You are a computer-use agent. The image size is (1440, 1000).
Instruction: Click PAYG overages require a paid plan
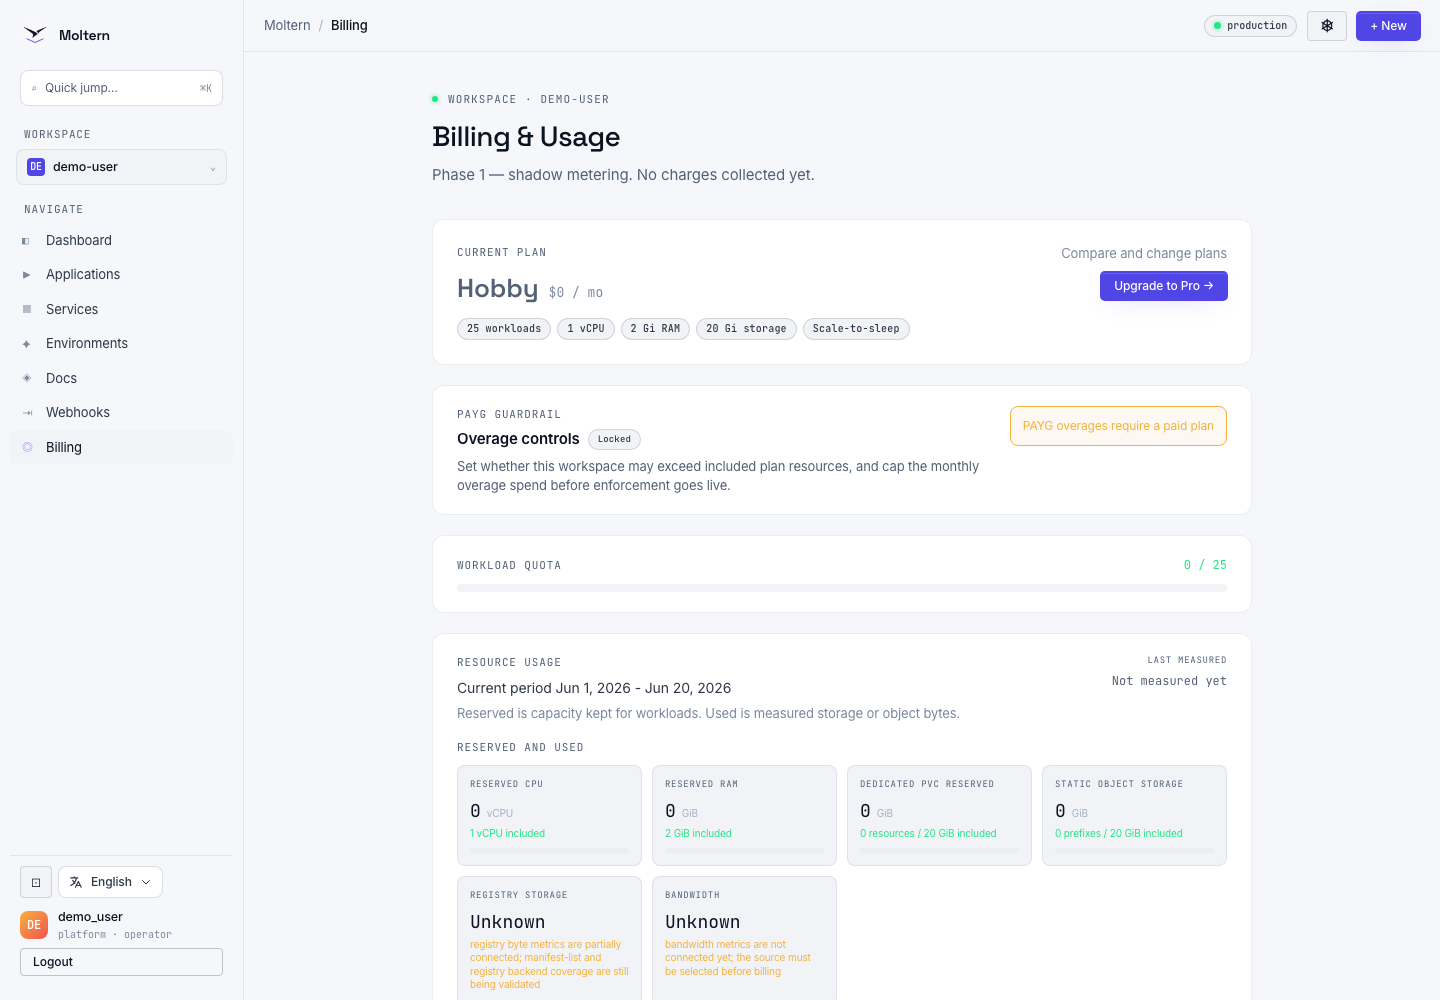point(1118,426)
